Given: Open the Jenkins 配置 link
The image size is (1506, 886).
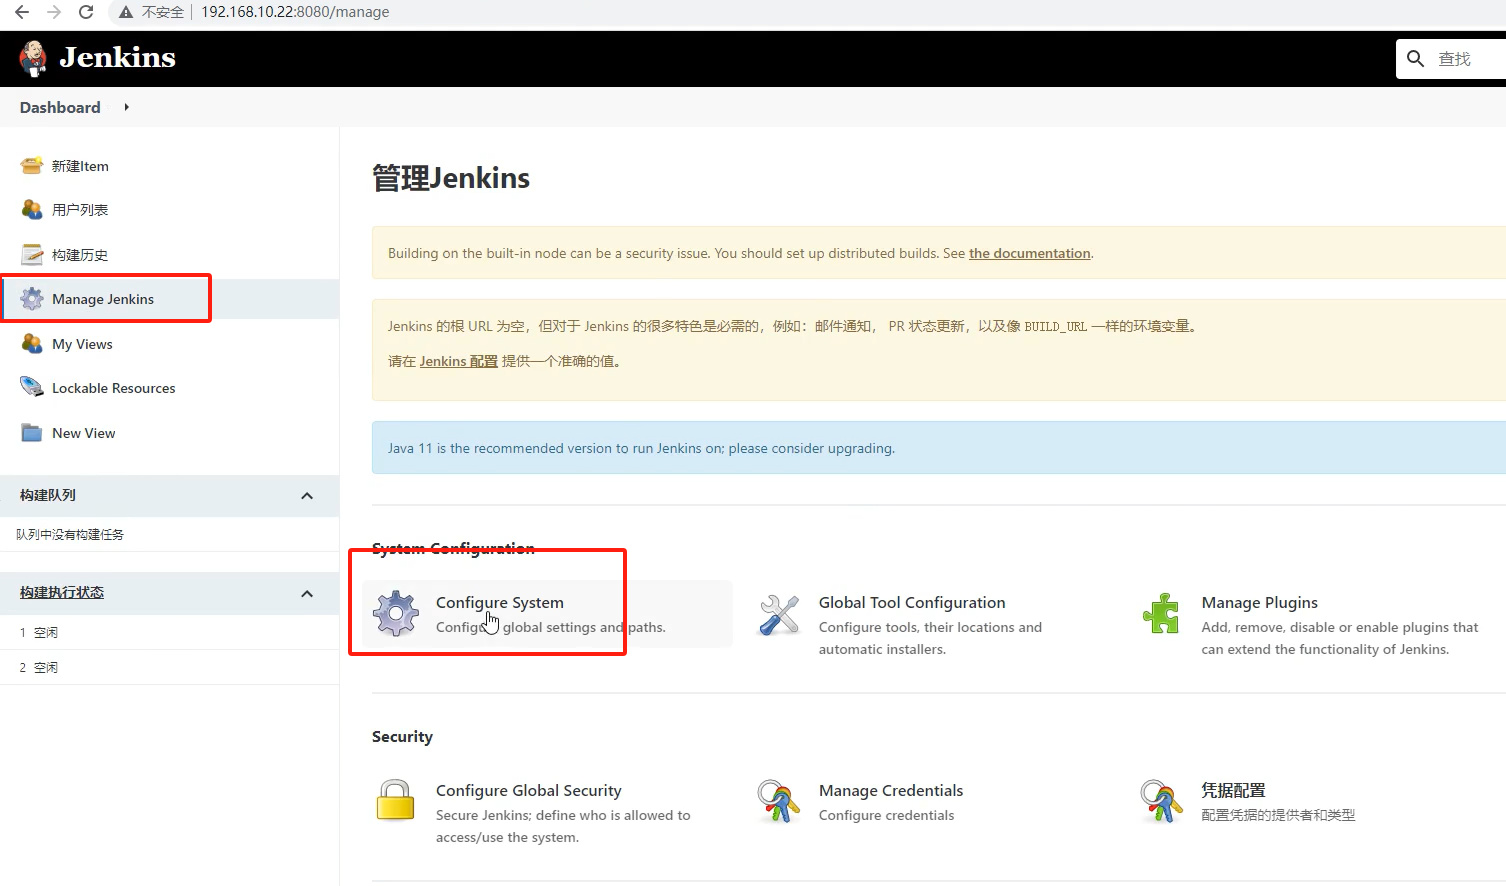Looking at the screenshot, I should [x=458, y=361].
